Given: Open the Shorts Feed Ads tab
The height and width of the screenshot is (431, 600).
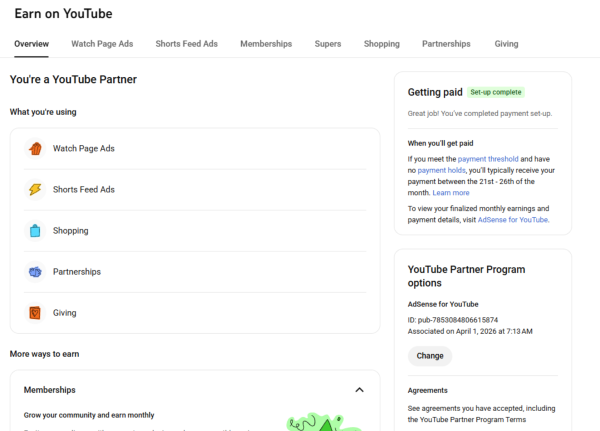Looking at the screenshot, I should (187, 44).
